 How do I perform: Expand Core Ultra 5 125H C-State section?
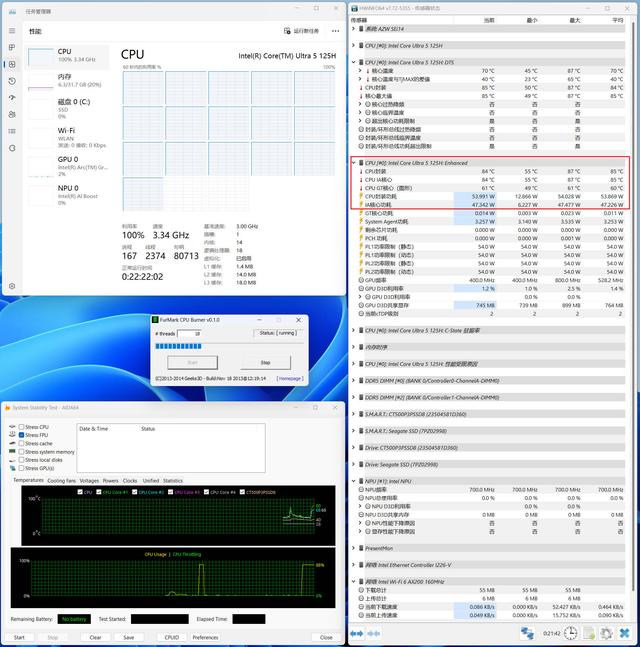click(354, 331)
